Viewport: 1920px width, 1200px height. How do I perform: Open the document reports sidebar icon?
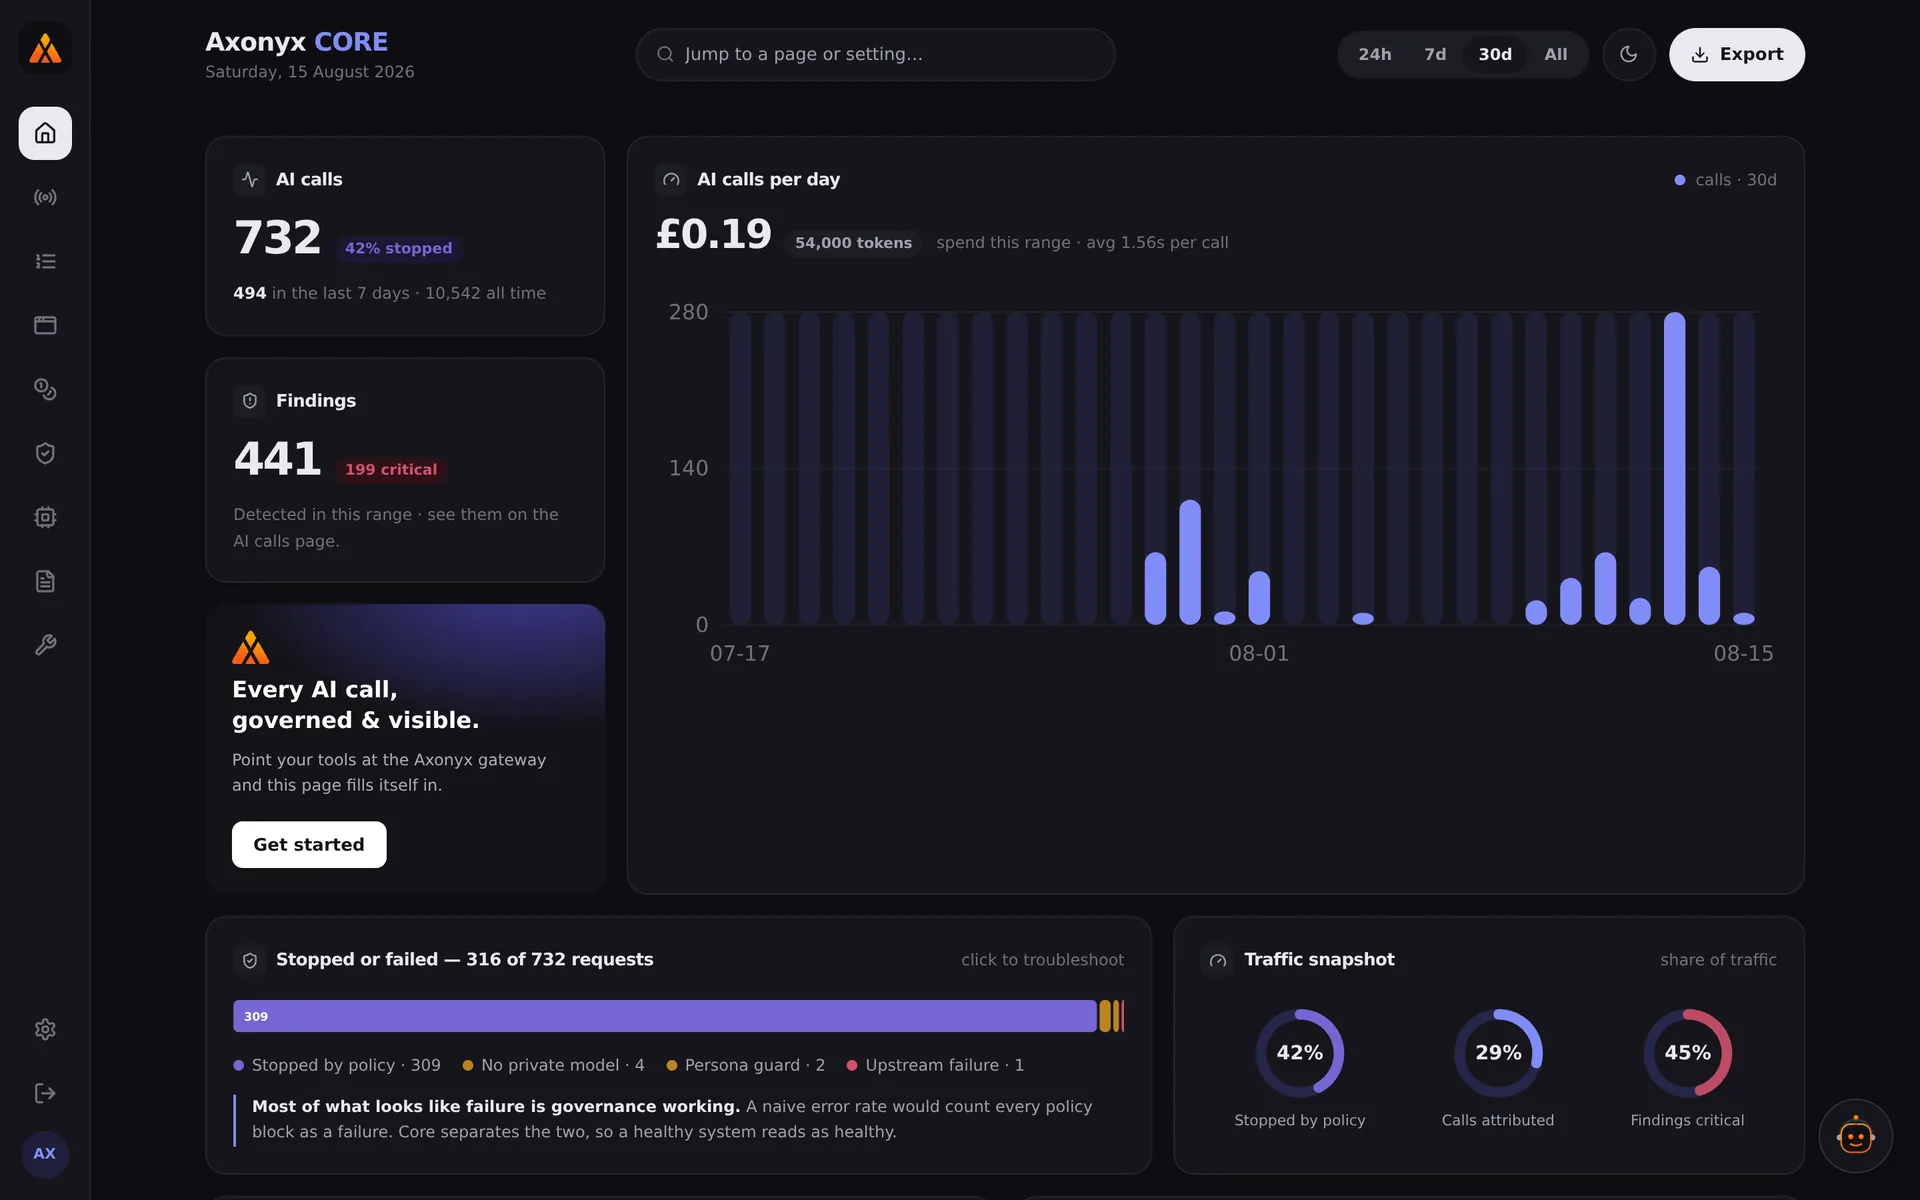click(45, 581)
